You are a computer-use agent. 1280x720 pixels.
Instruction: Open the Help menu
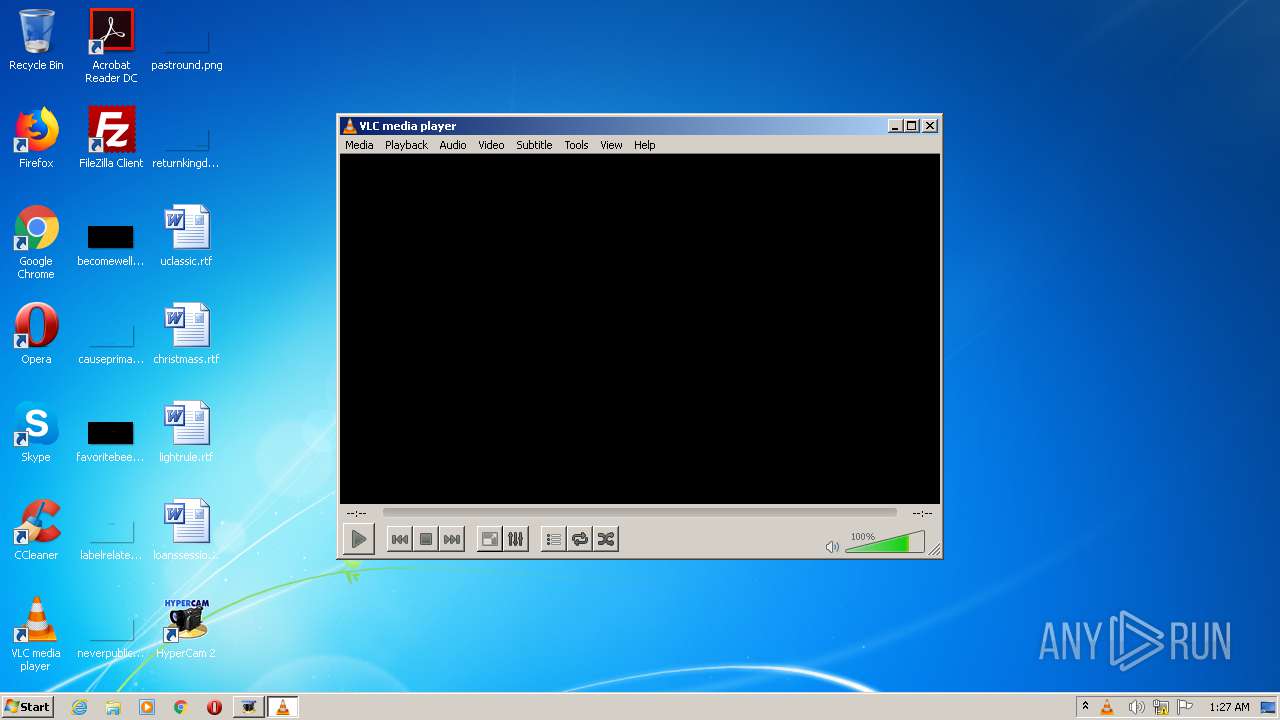click(x=645, y=145)
